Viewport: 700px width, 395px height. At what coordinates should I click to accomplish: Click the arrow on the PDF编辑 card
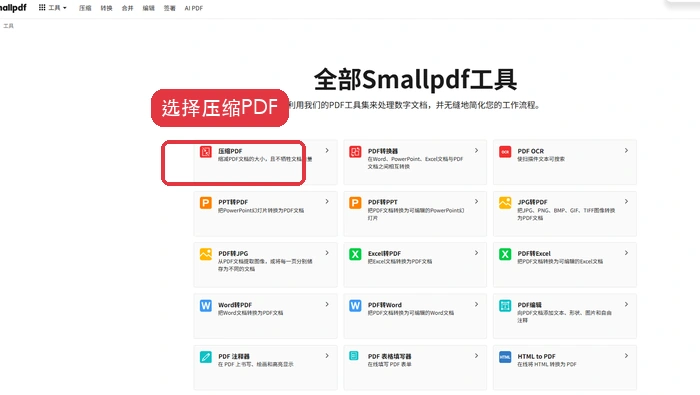tap(626, 304)
